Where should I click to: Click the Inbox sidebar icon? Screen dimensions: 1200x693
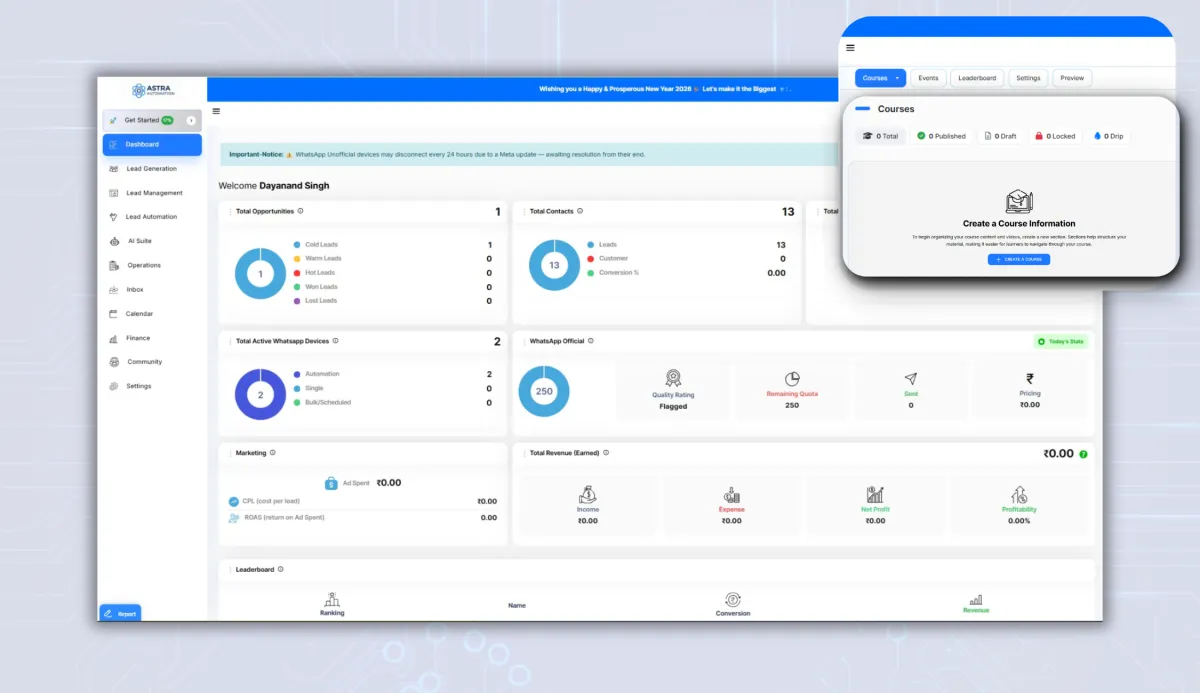(x=115, y=290)
